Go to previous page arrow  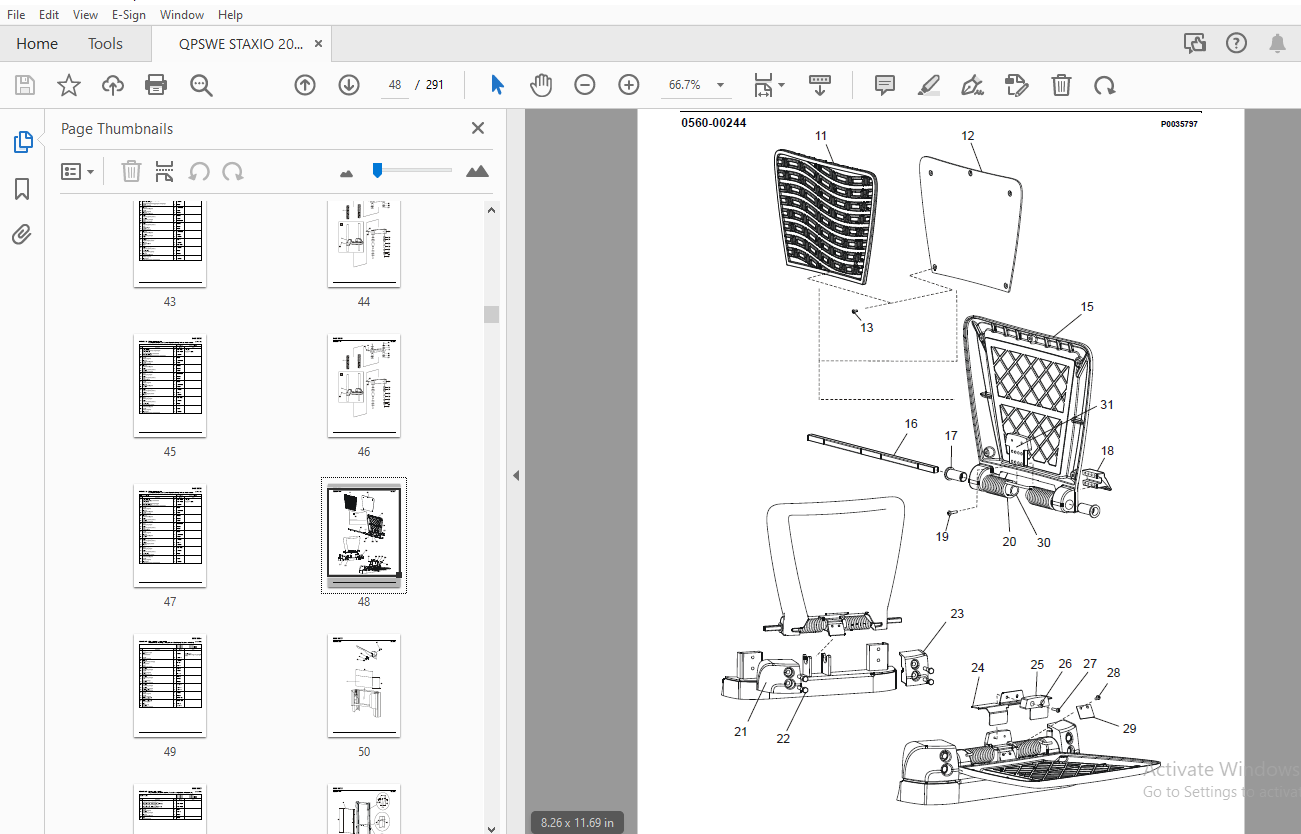click(305, 85)
